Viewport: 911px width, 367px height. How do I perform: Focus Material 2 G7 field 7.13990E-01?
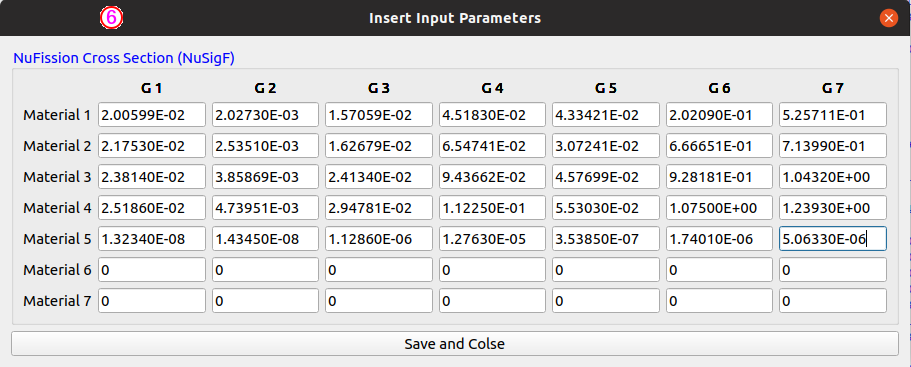click(x=833, y=146)
